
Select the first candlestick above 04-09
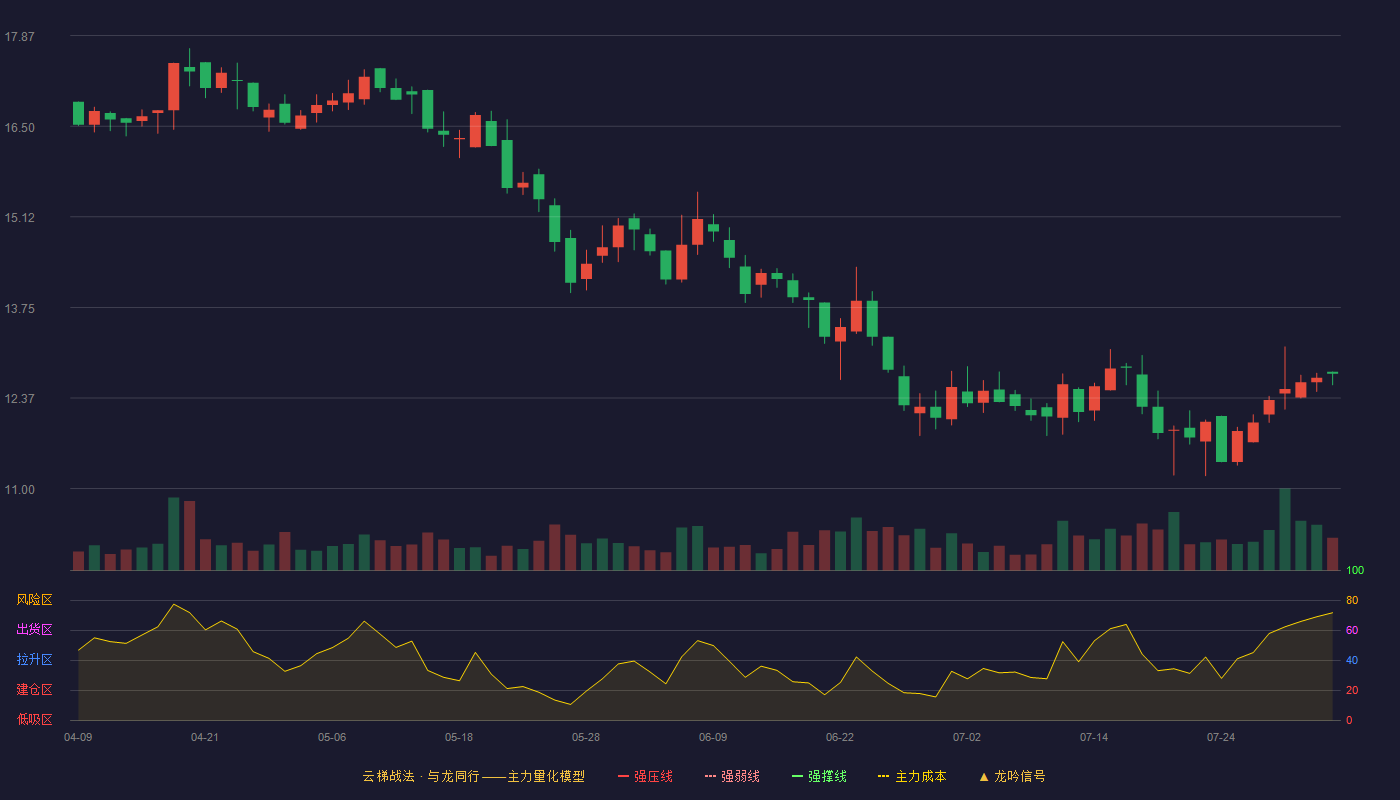coord(78,114)
